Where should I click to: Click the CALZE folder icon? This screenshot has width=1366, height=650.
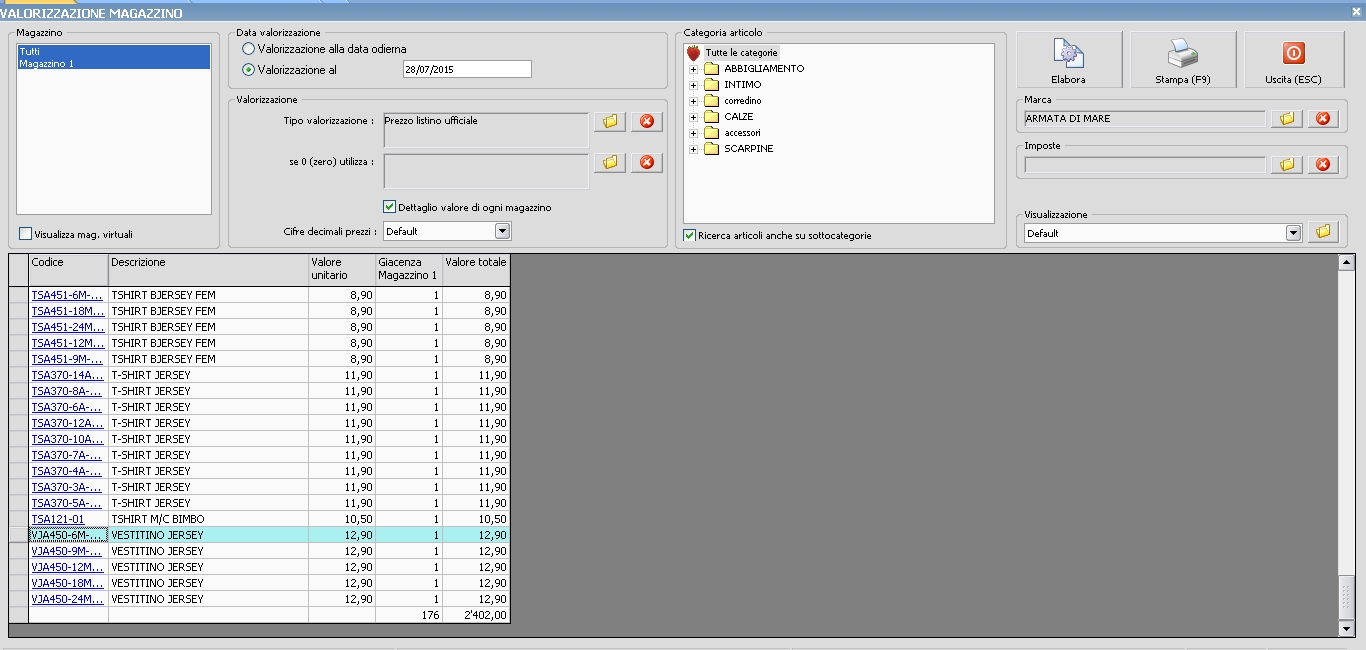click(711, 117)
